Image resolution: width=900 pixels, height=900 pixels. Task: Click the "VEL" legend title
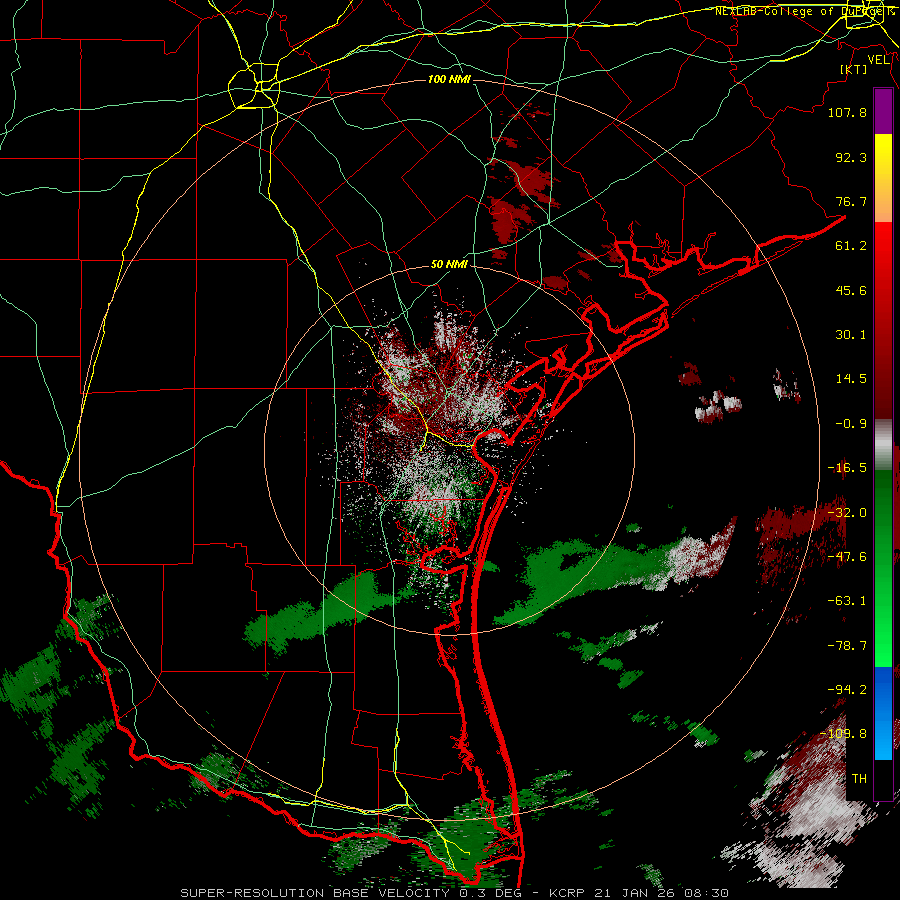click(878, 60)
